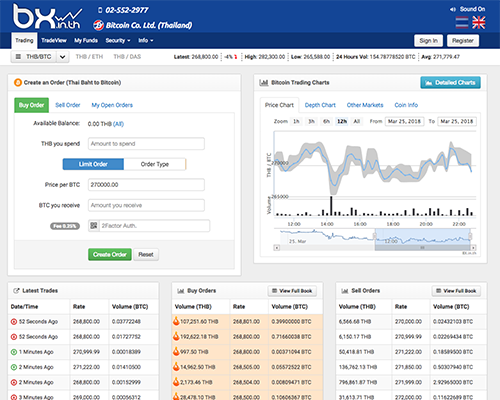Click the flame icon for 14,962.50 THB order
500x400 pixels.
(176, 366)
